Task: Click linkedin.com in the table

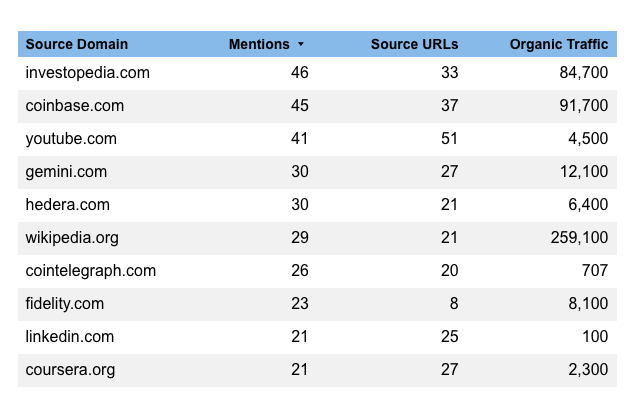Action: (69, 337)
